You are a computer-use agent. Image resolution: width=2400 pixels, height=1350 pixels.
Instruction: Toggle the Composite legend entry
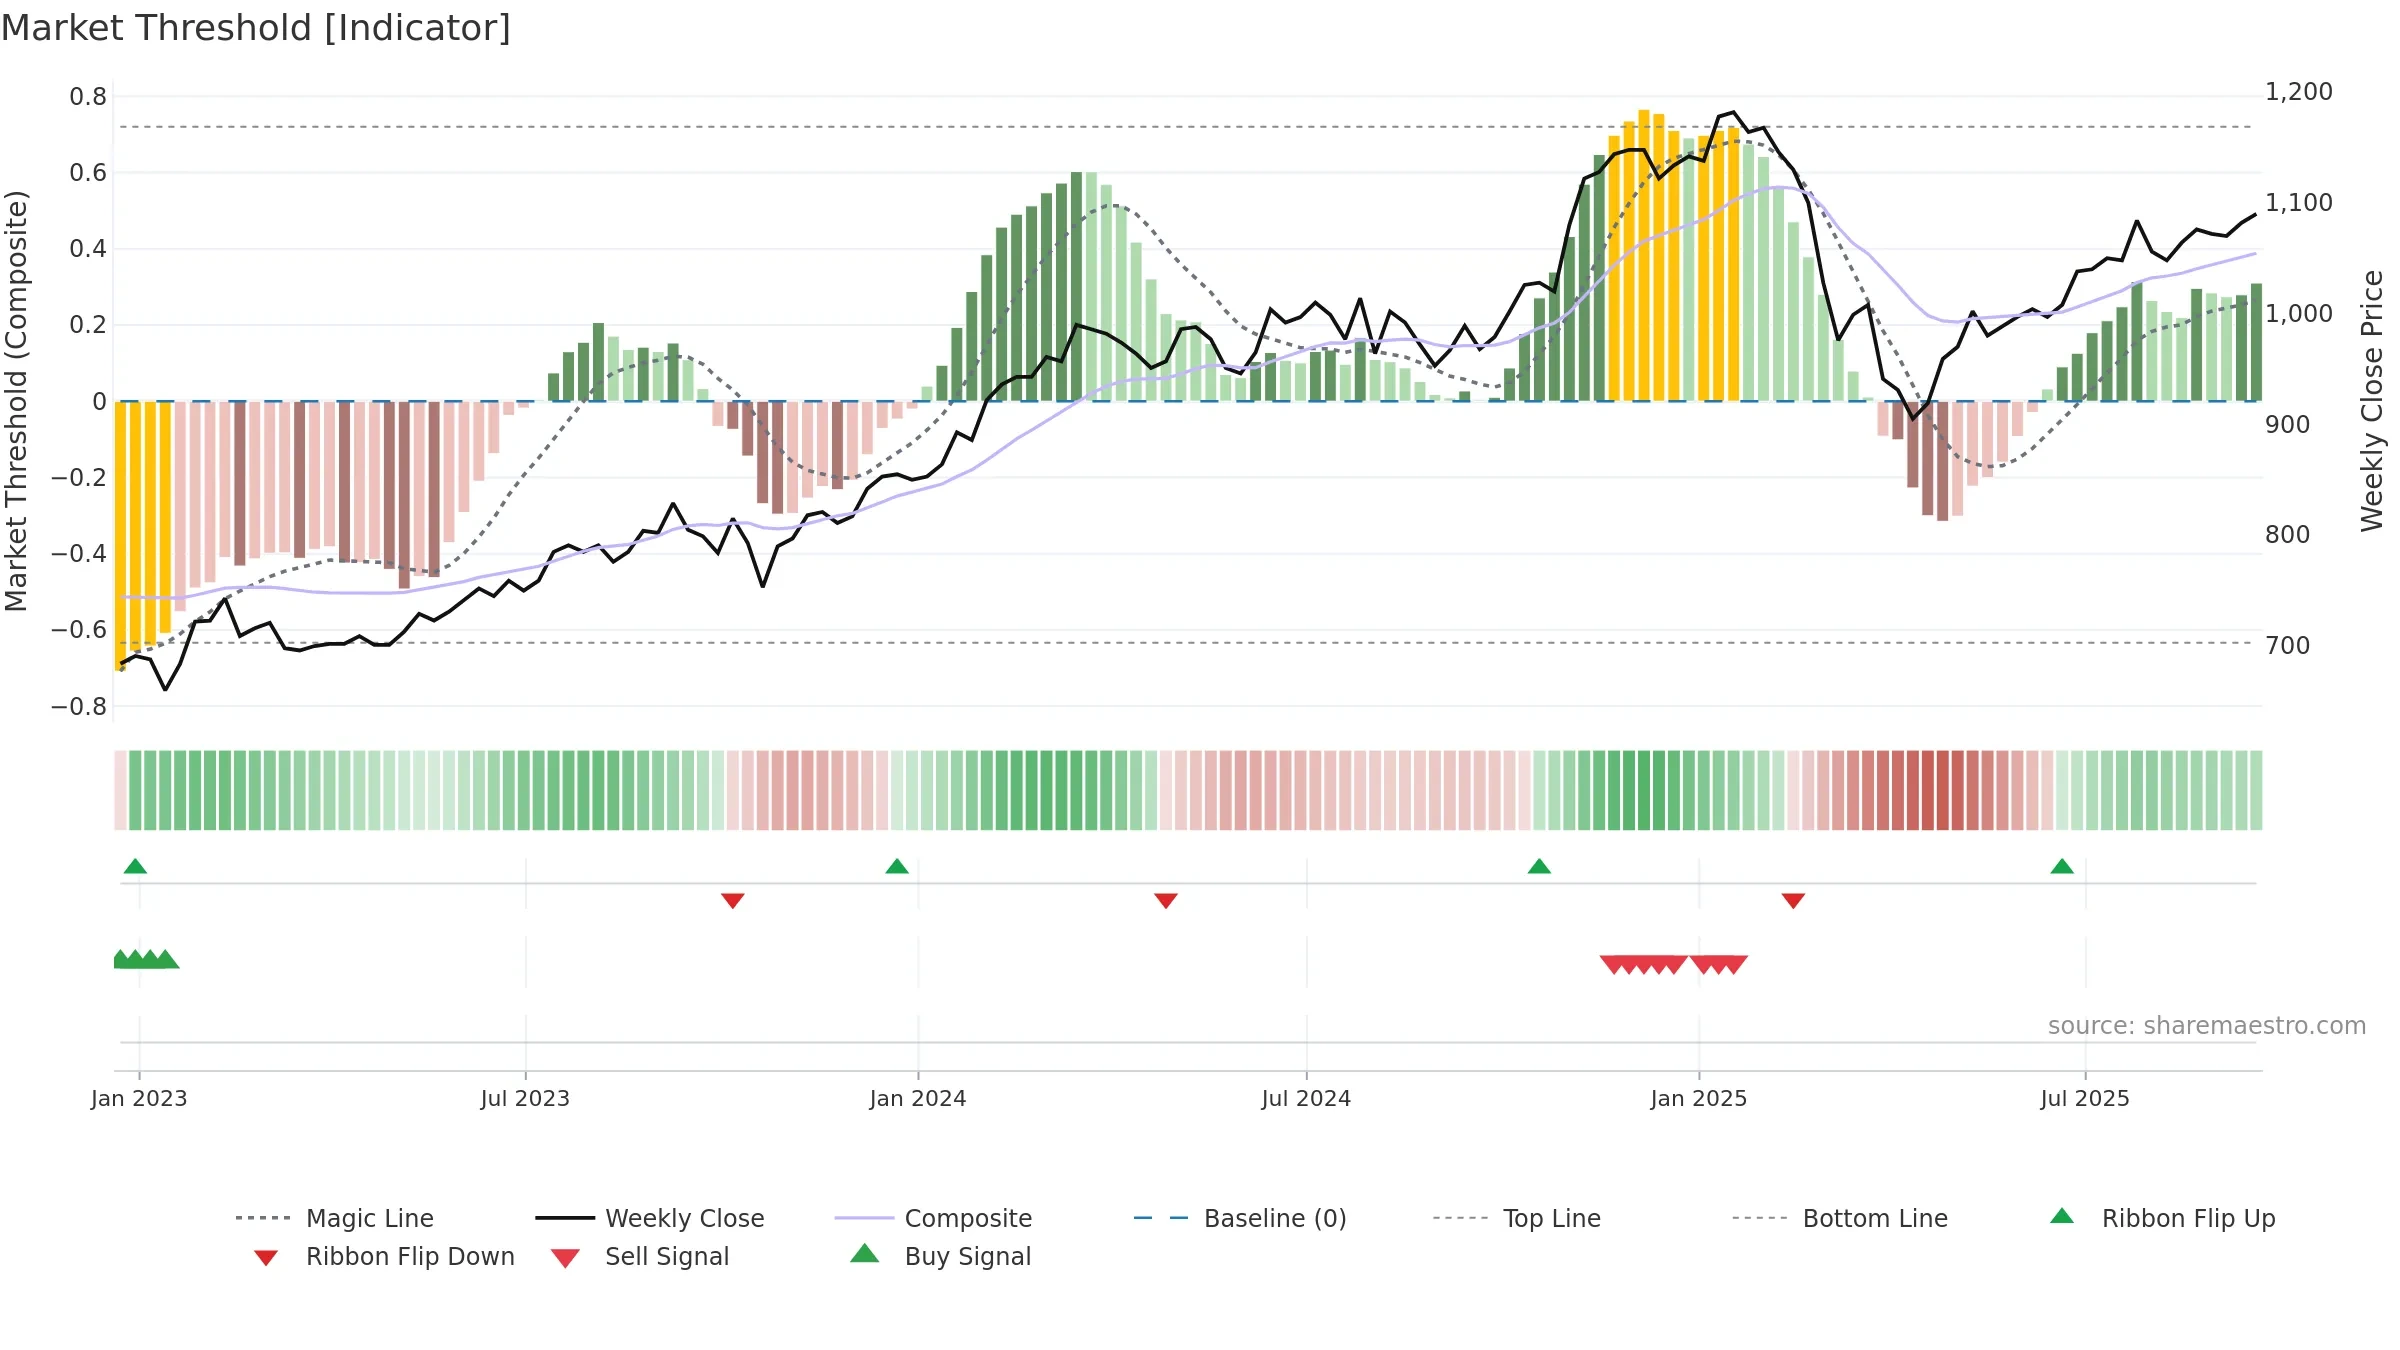(x=933, y=1218)
